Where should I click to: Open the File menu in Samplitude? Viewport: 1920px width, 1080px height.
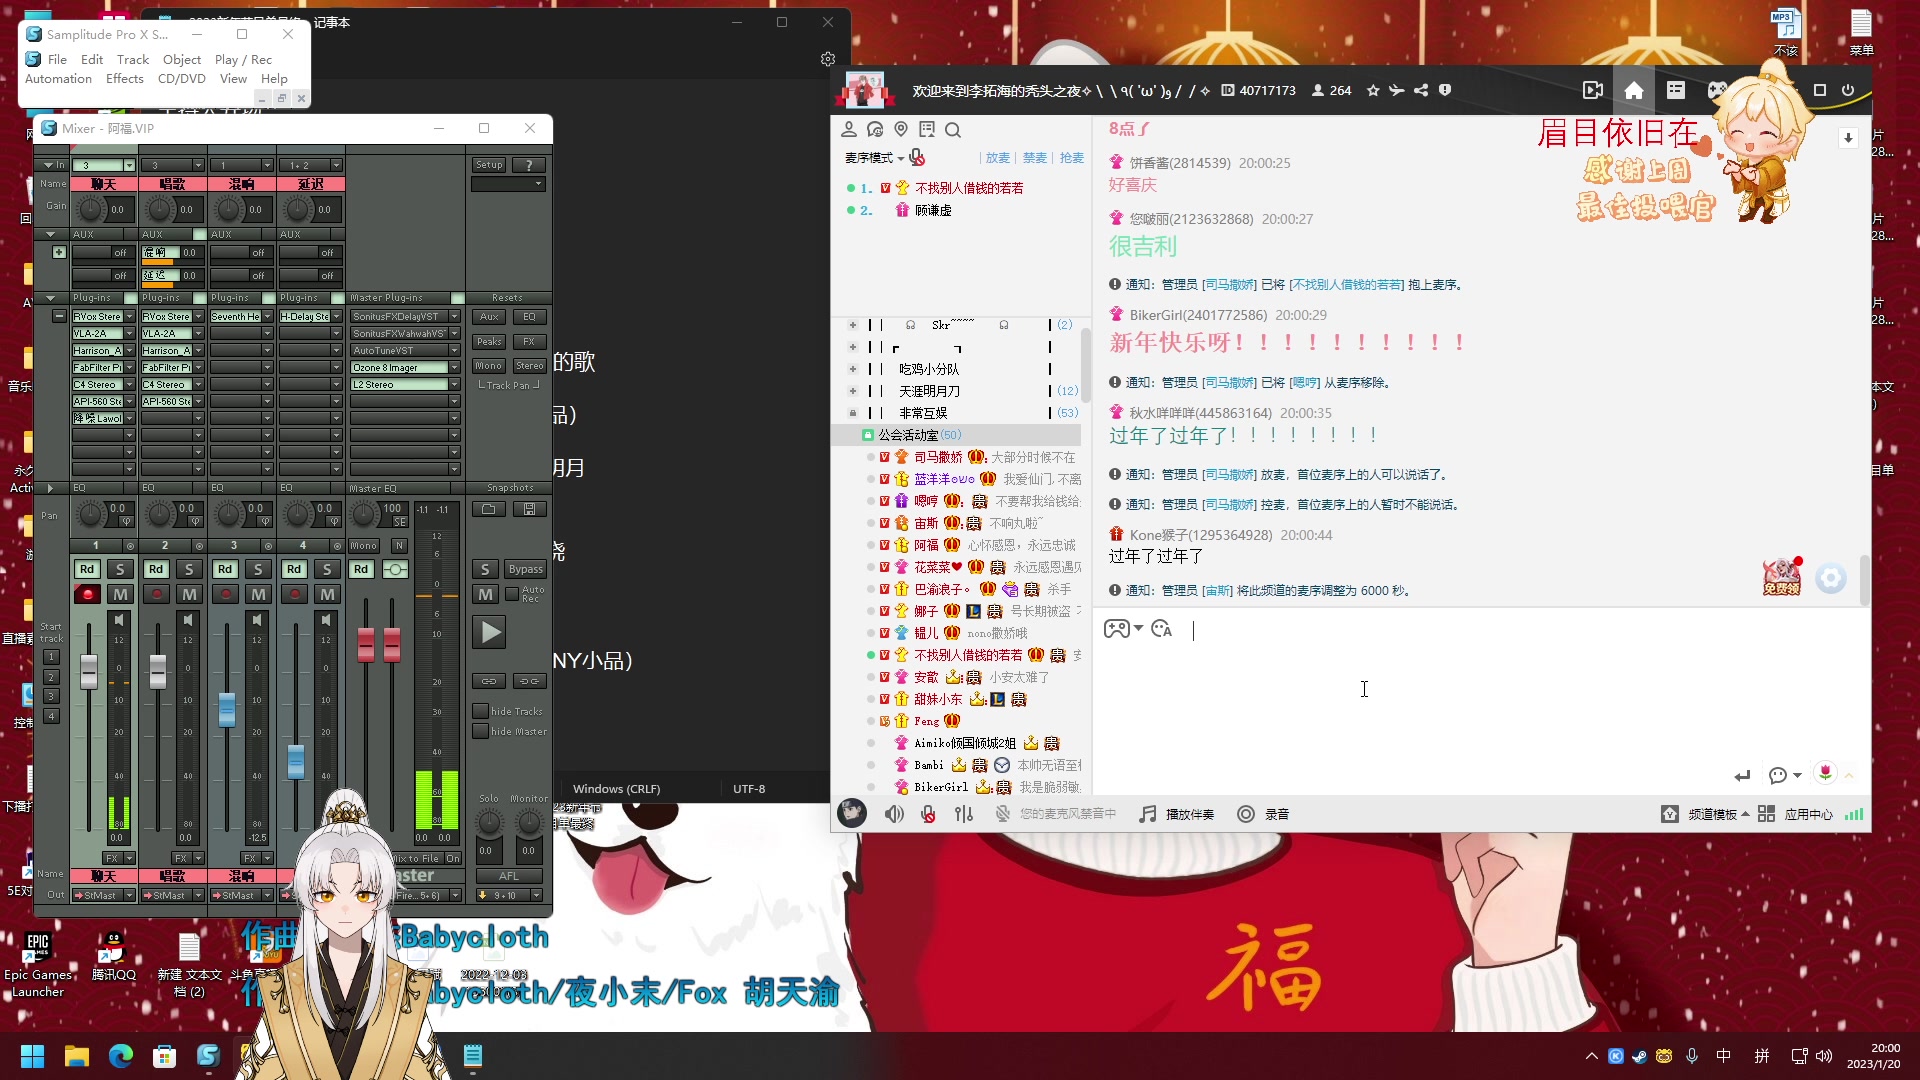[57, 59]
